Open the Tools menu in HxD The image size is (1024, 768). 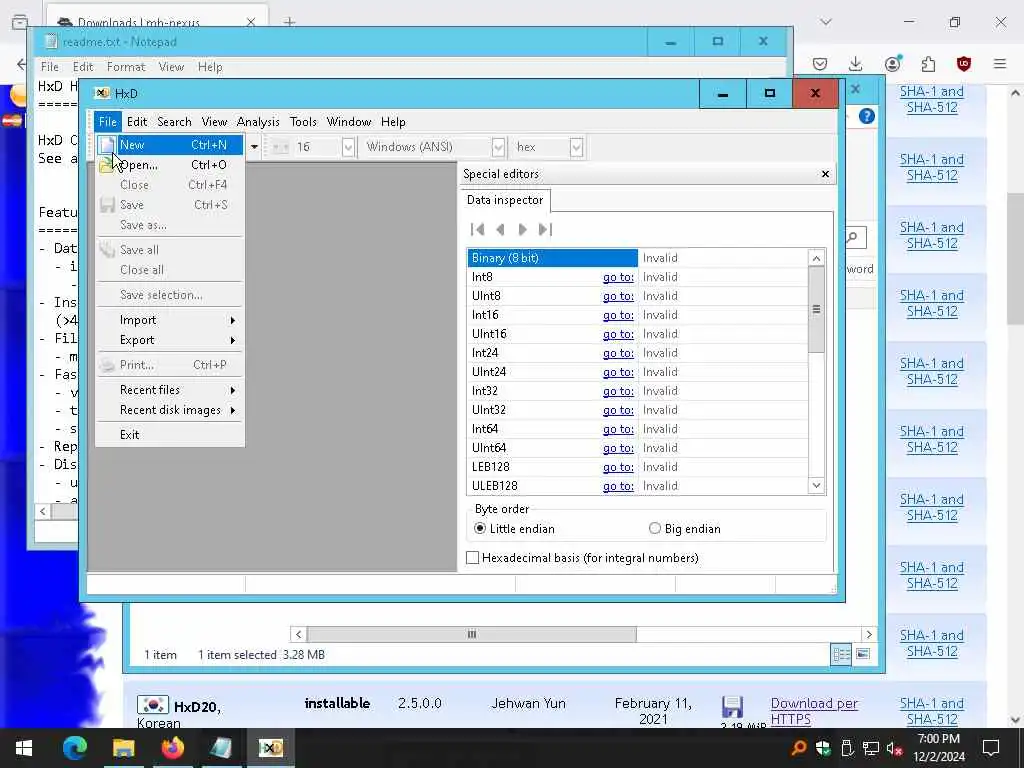pos(303,121)
